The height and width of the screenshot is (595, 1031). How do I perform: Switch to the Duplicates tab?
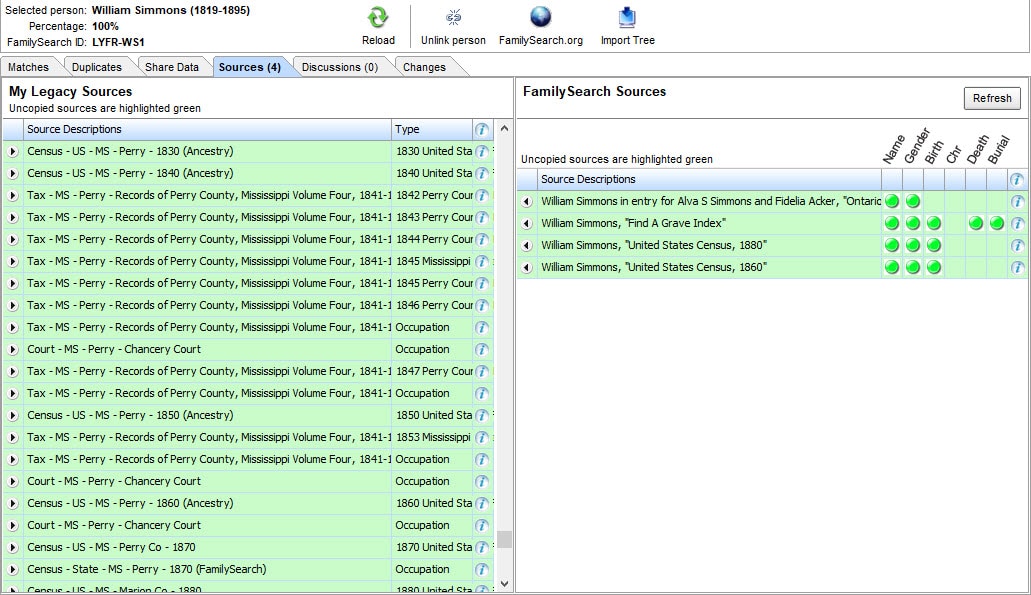tap(97, 67)
